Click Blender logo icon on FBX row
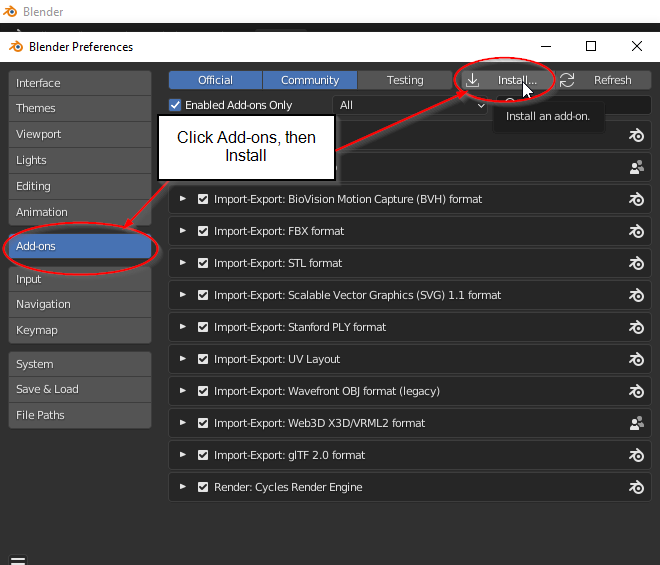 point(636,231)
